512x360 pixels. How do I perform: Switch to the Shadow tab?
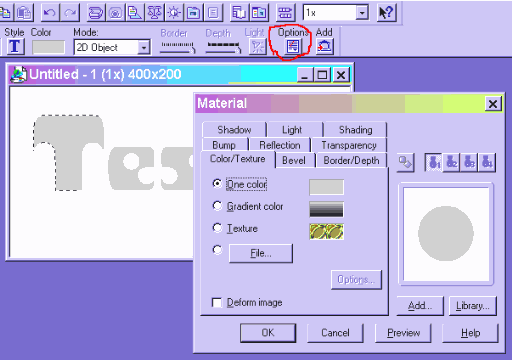pos(234,130)
